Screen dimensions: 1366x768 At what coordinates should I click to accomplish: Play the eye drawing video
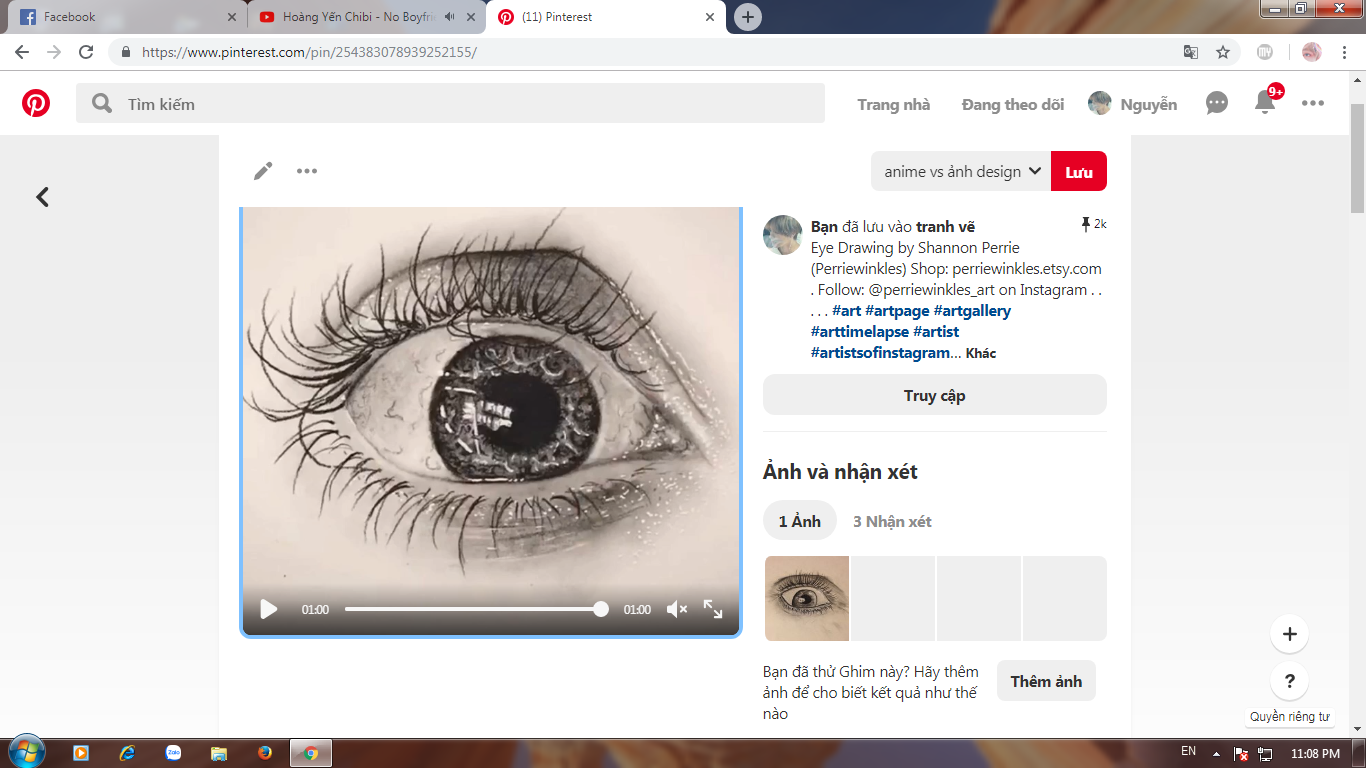pos(268,609)
